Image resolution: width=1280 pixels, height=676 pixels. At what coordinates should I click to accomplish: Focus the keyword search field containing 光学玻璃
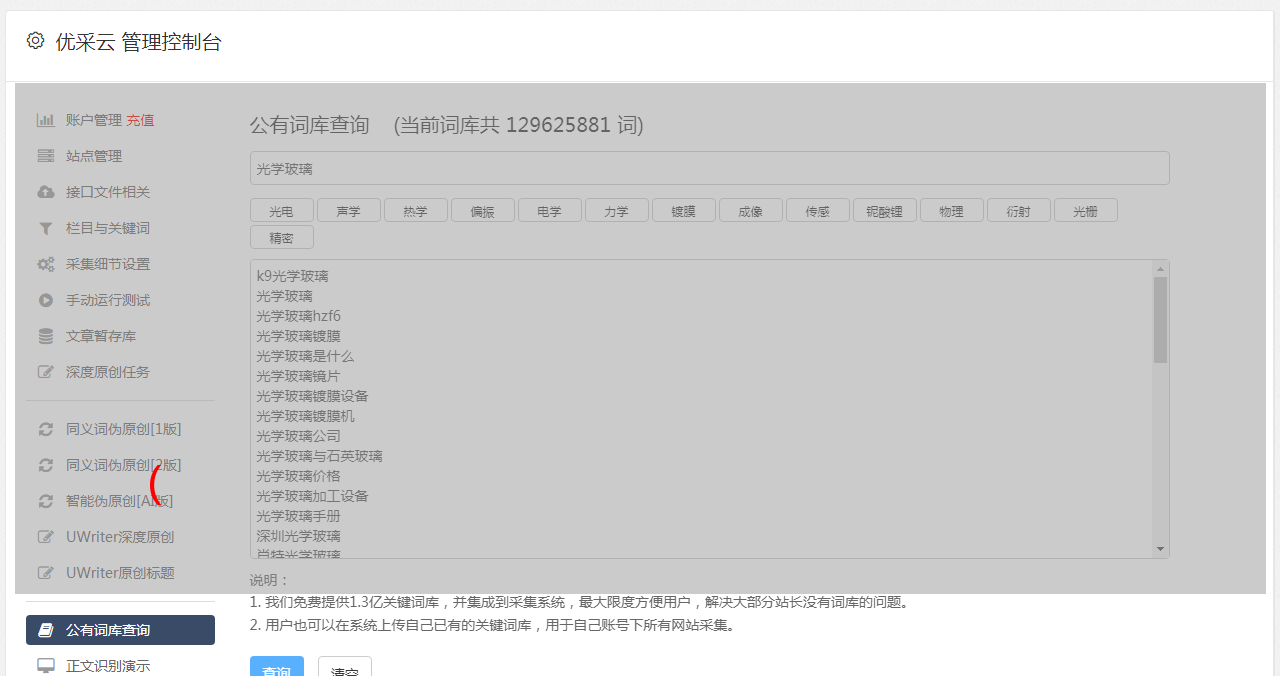click(x=709, y=168)
